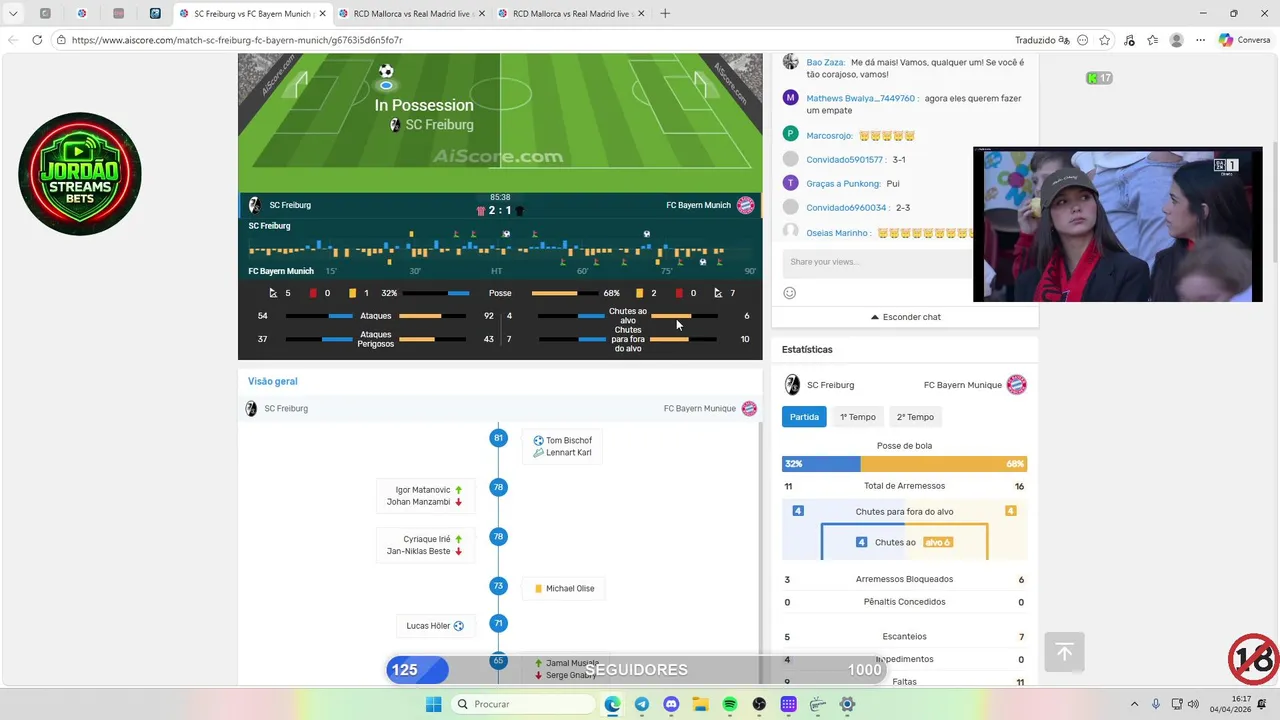Switch to the 2º Tempo tab

click(915, 417)
